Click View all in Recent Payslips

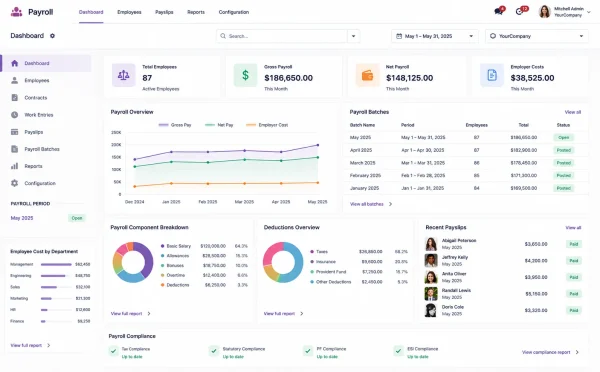click(x=573, y=227)
